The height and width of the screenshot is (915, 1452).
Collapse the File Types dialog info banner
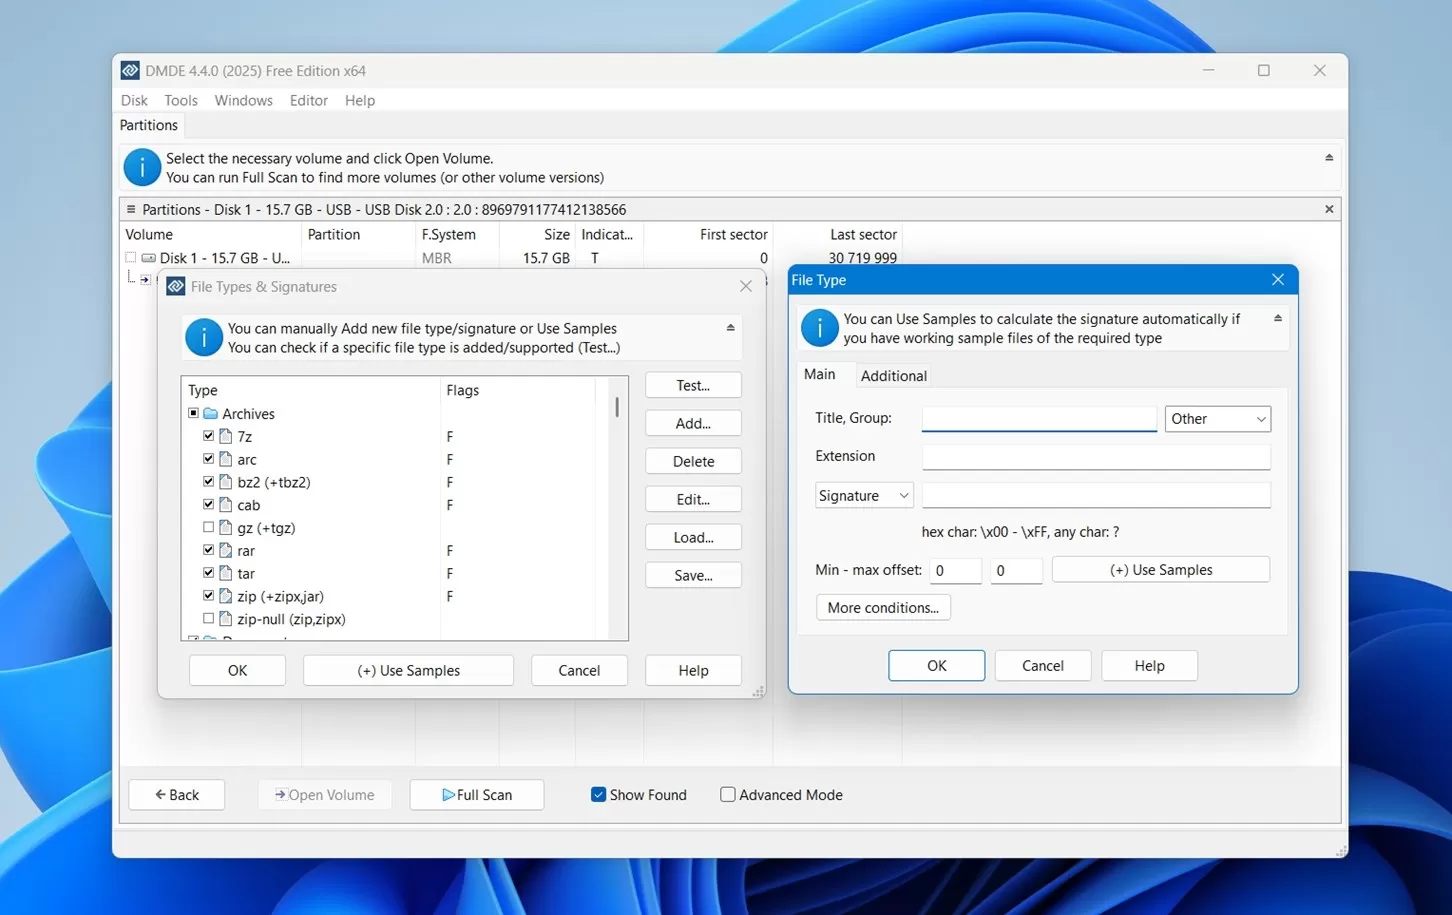click(731, 325)
